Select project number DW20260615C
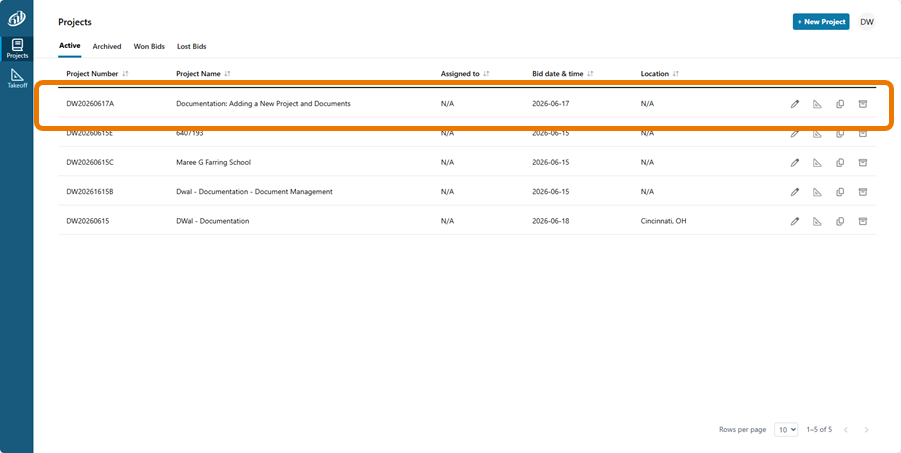 90,163
